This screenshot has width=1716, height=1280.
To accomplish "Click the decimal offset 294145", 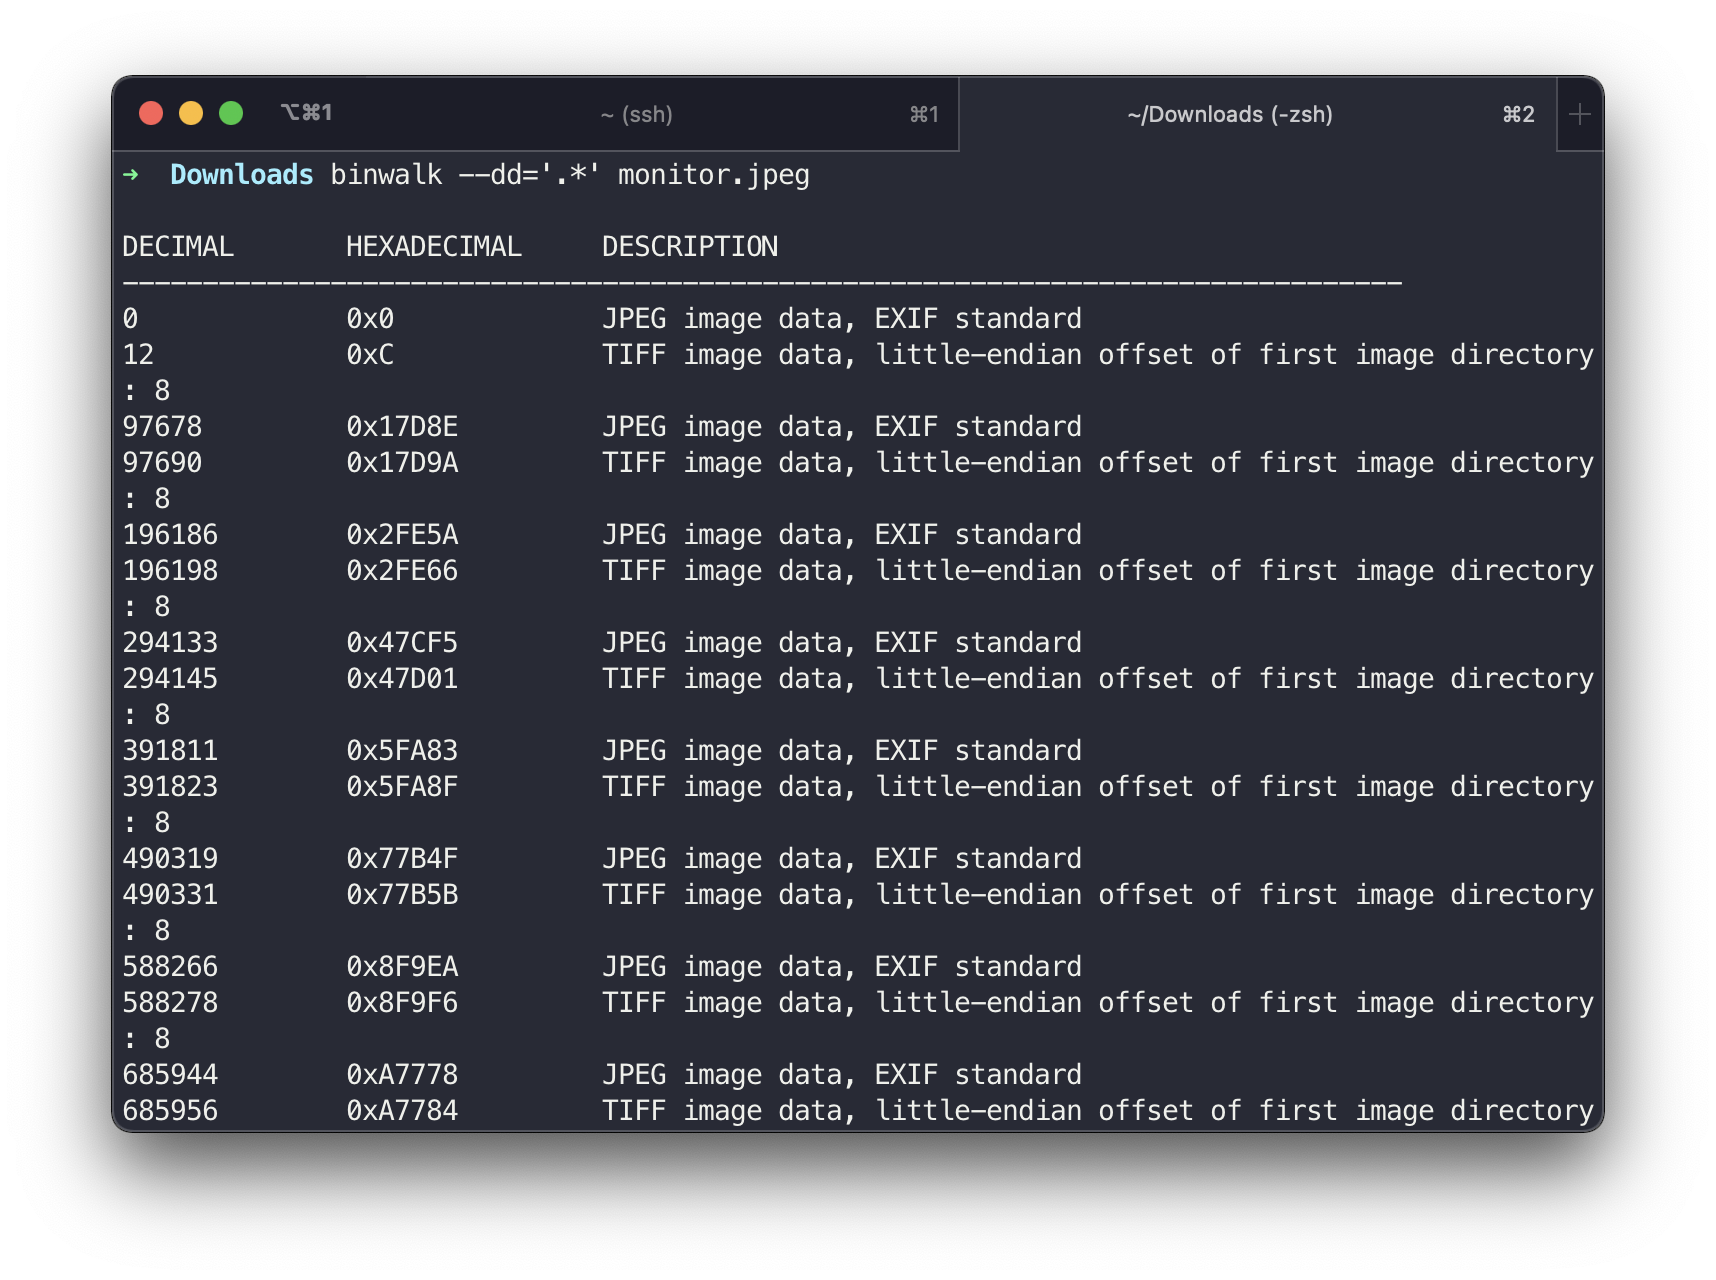I will [170, 679].
